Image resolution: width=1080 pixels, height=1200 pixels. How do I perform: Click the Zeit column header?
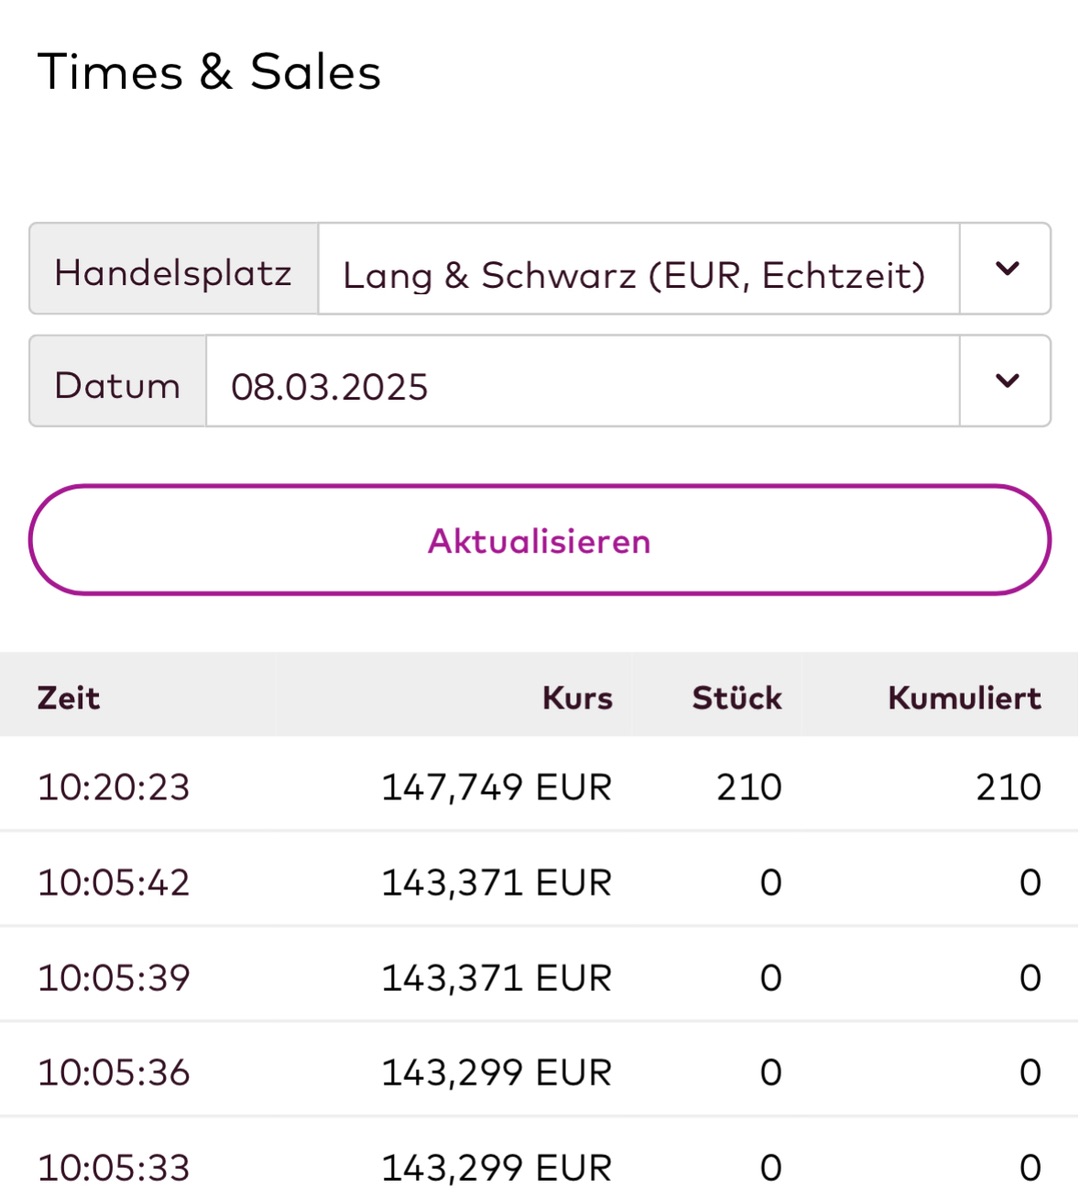pyautogui.click(x=69, y=697)
